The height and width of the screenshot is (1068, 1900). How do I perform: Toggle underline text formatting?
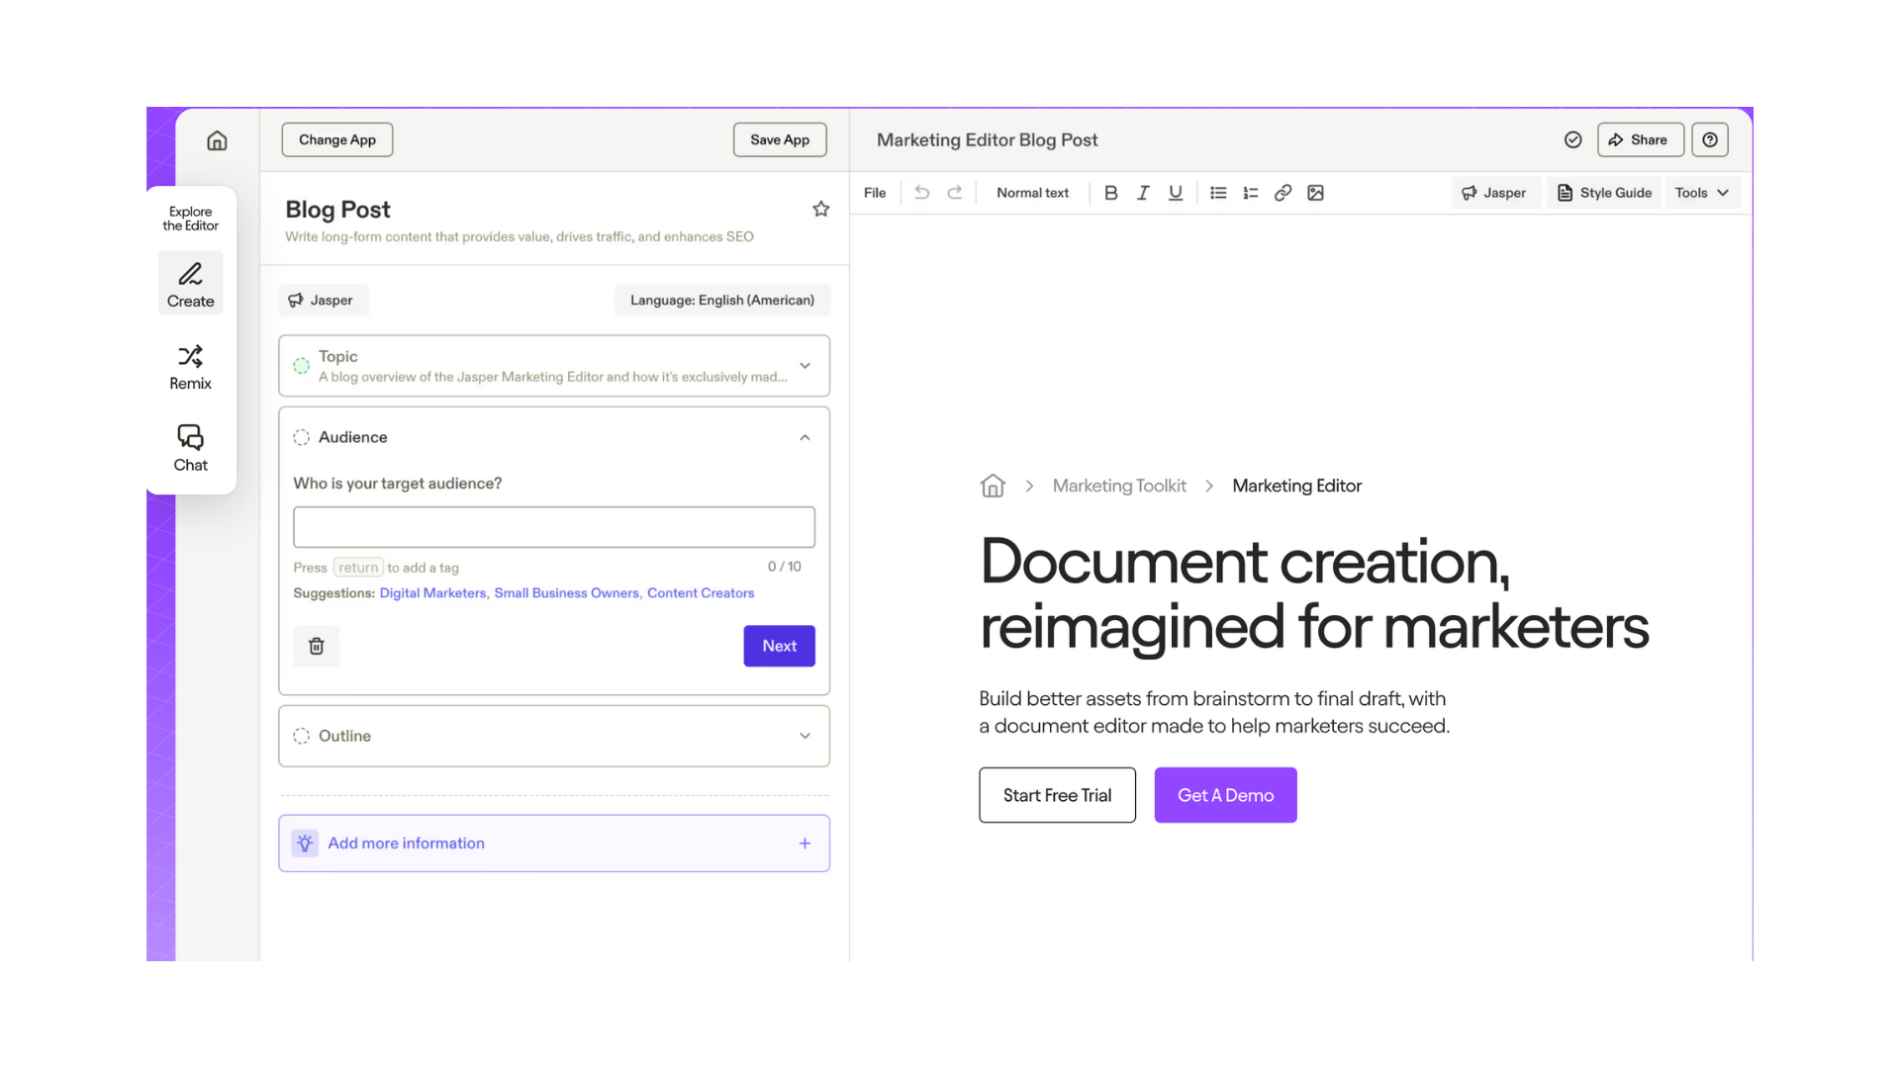tap(1175, 193)
